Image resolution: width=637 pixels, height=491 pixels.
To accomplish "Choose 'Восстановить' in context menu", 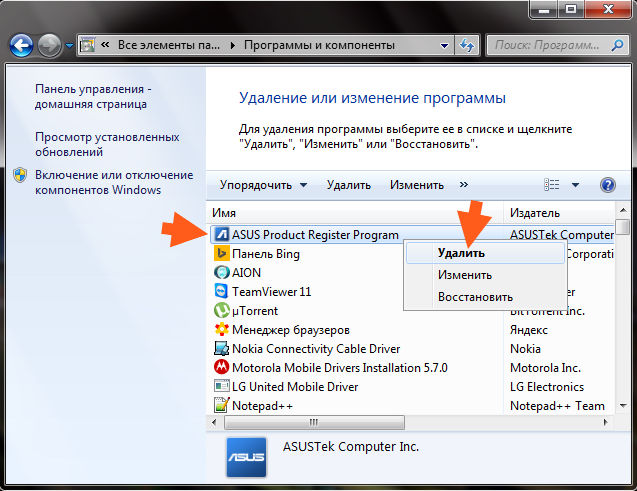I will tap(485, 297).
